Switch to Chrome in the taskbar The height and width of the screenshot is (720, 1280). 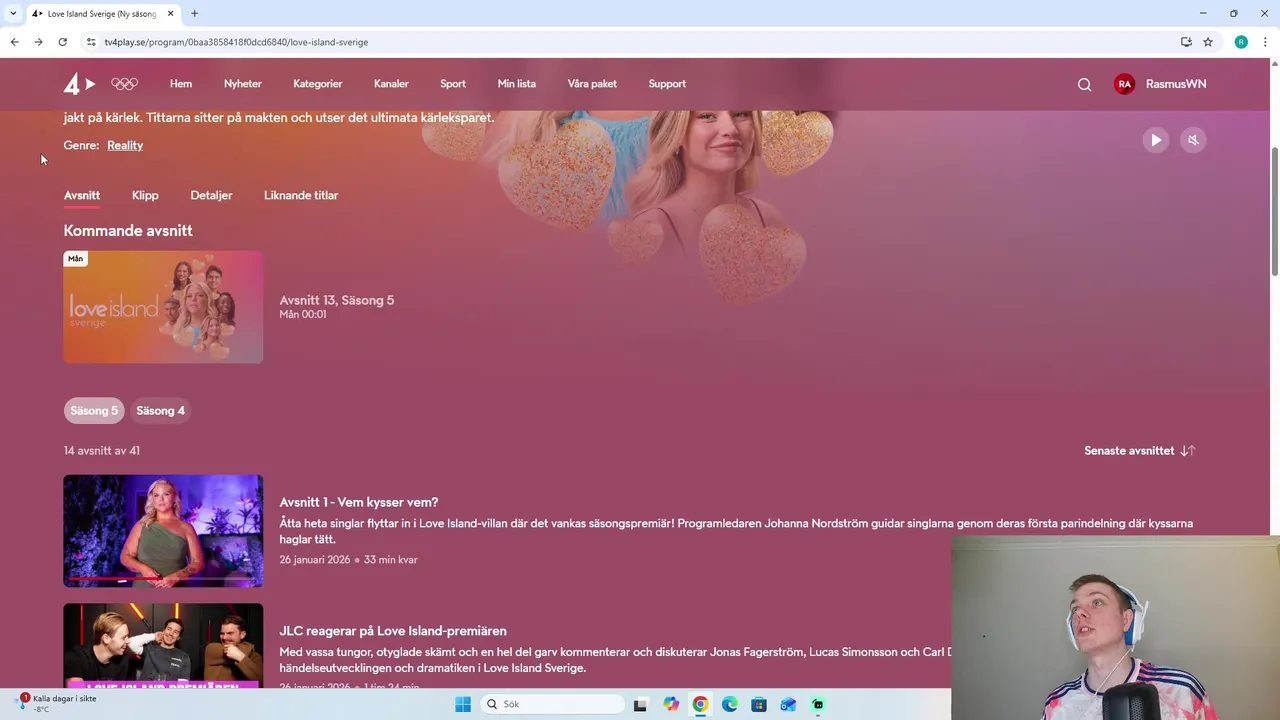click(700, 704)
